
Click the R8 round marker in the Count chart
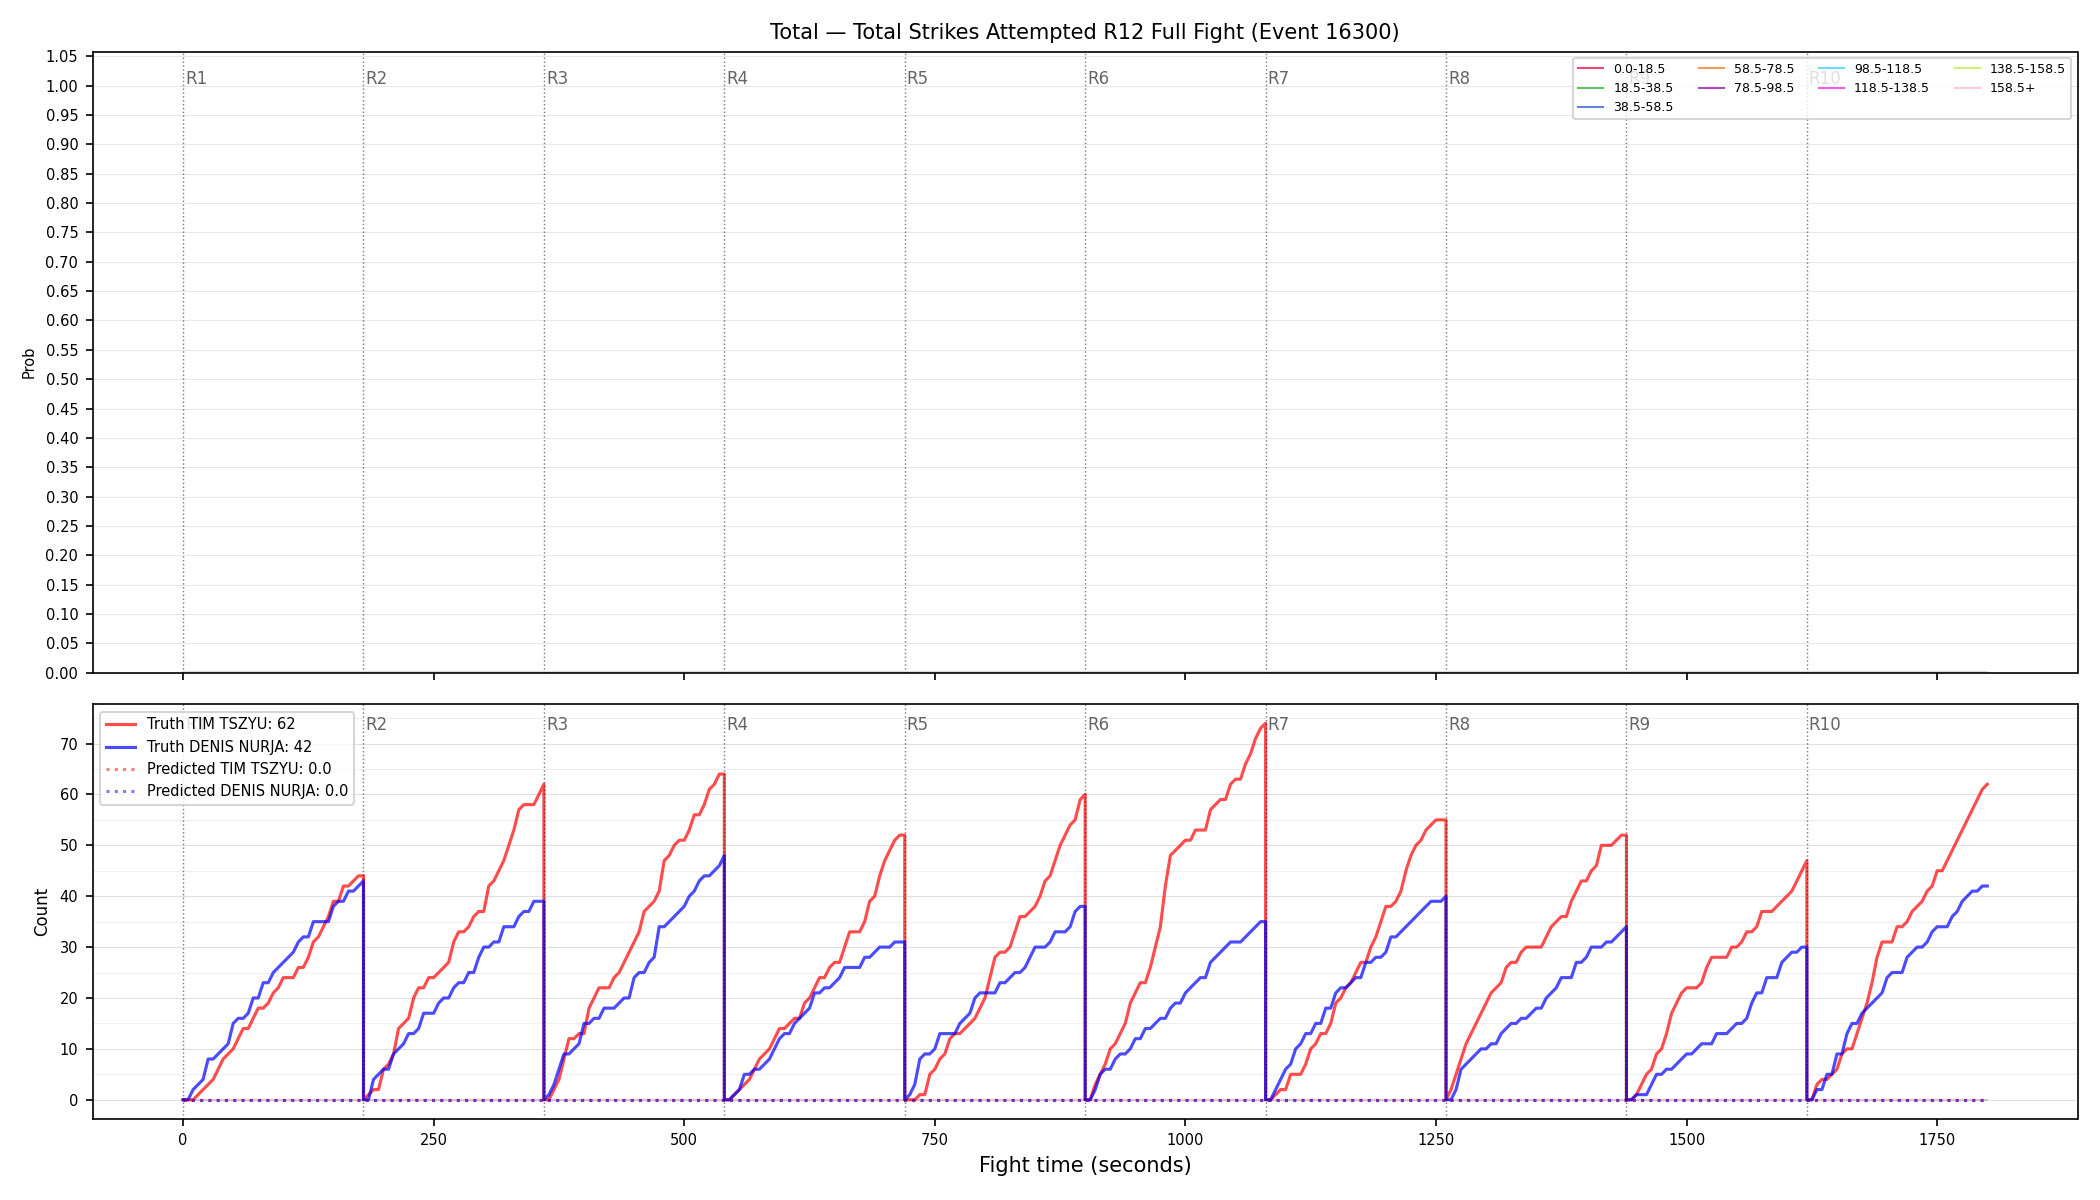1459,724
